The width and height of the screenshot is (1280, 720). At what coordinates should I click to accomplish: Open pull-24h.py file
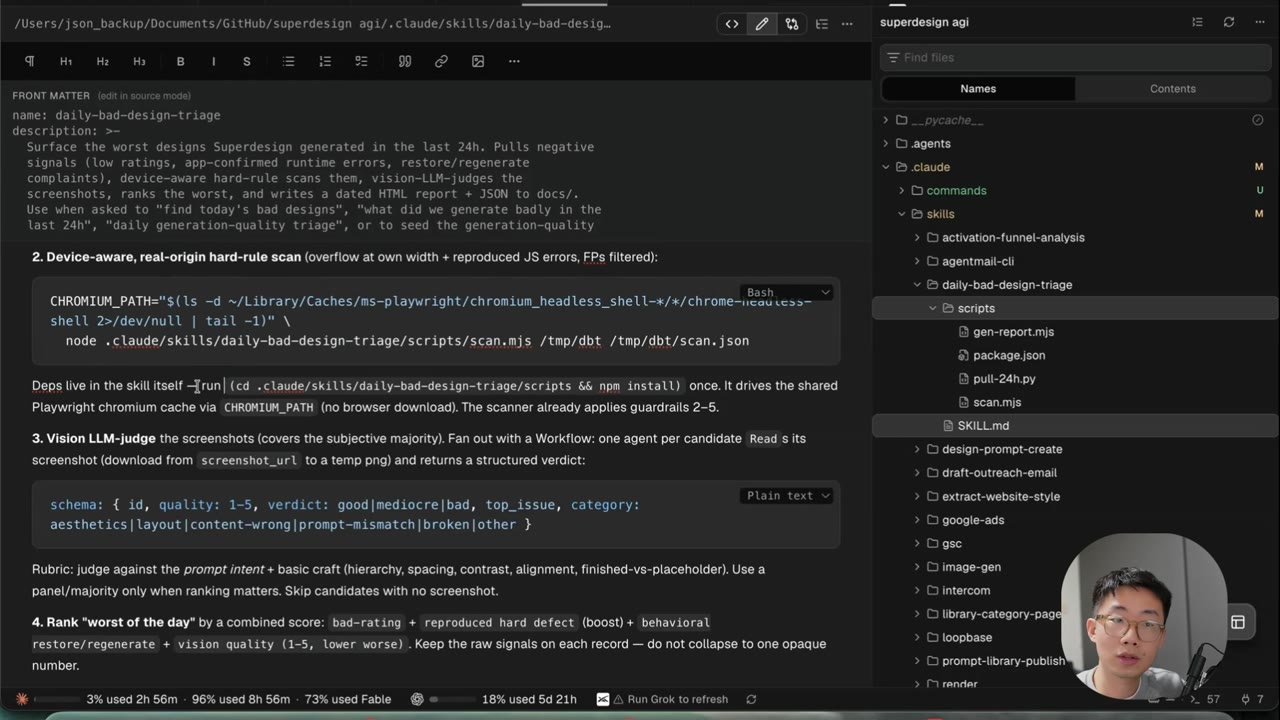coord(1004,379)
